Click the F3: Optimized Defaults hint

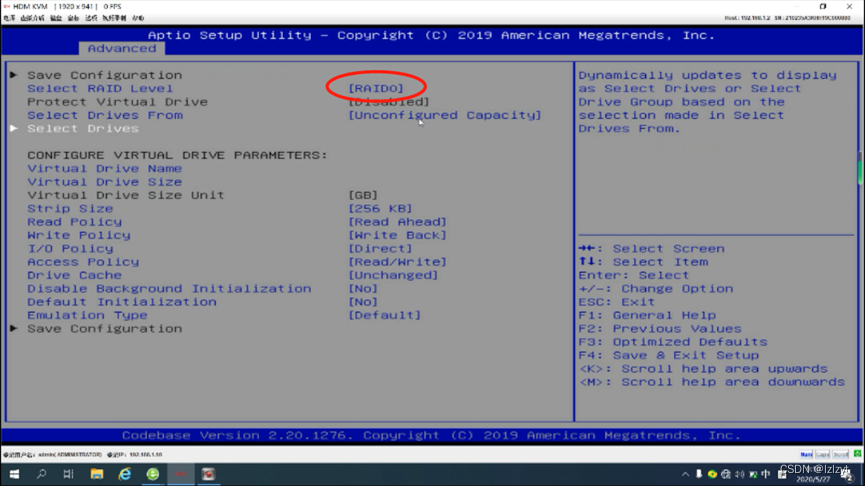[673, 342]
